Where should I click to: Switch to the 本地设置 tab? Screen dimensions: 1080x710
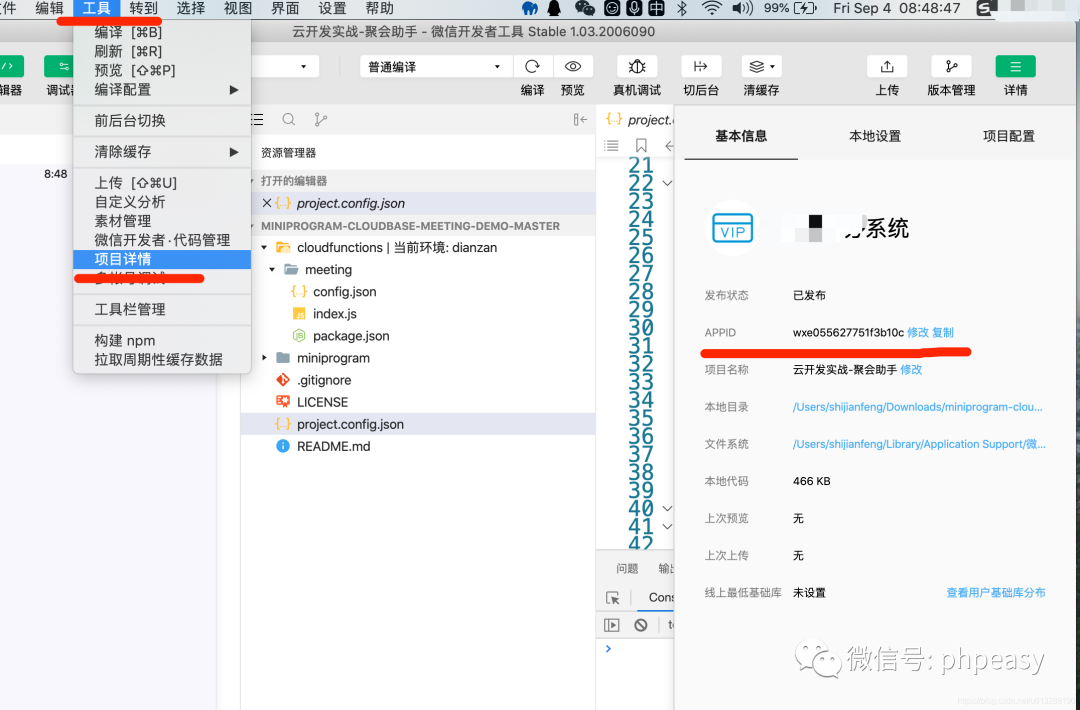click(875, 136)
